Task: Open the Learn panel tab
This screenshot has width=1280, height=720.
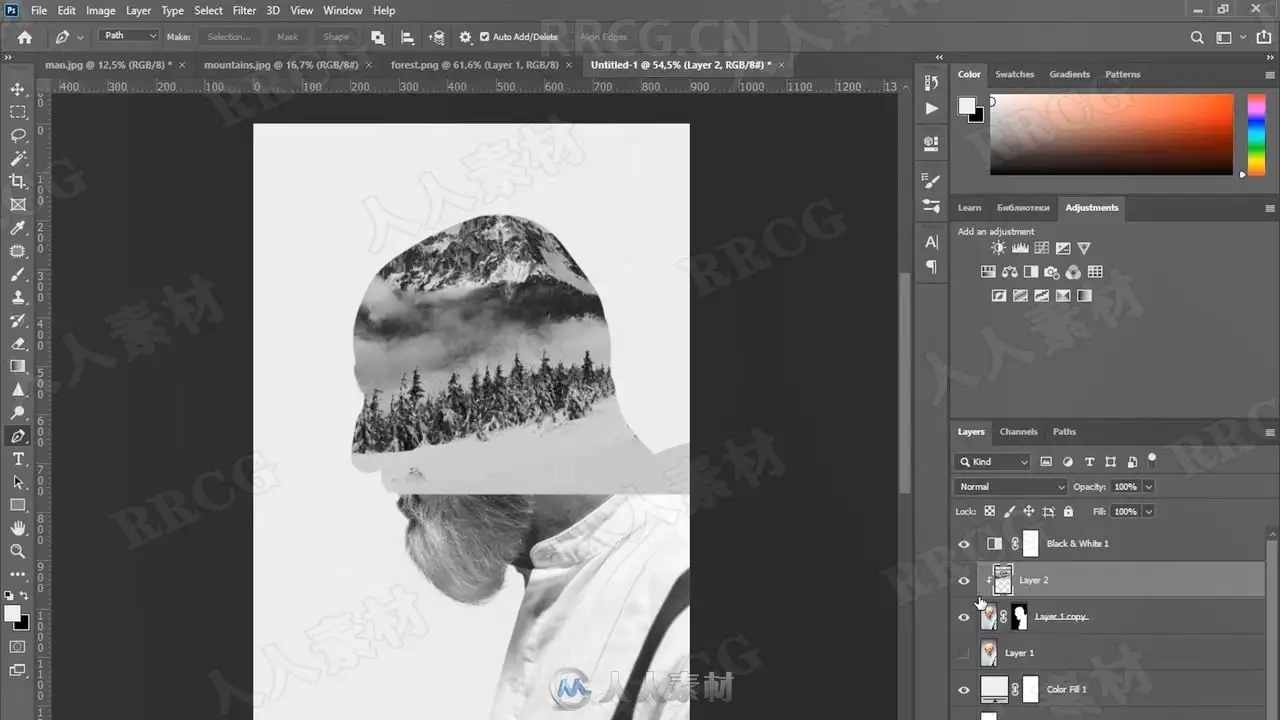Action: coord(969,208)
